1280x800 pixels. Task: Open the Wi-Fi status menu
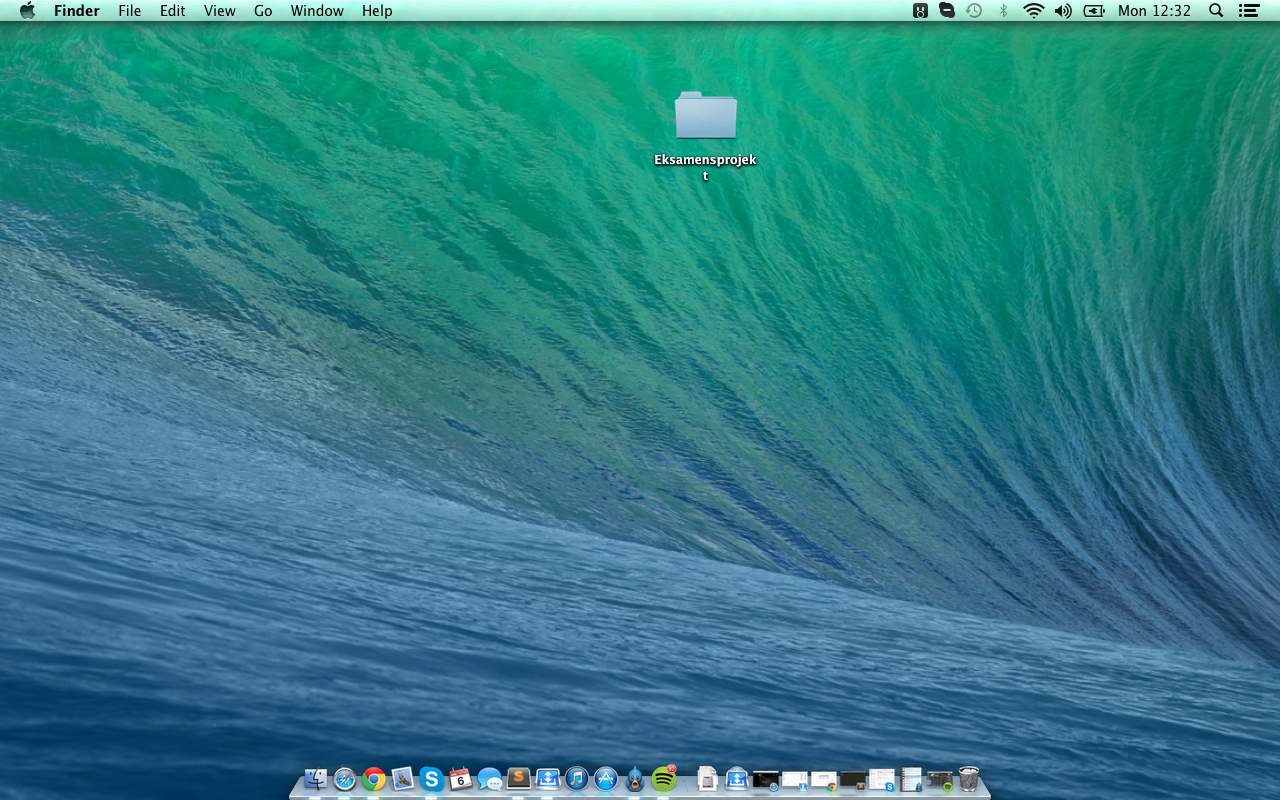tap(1033, 11)
